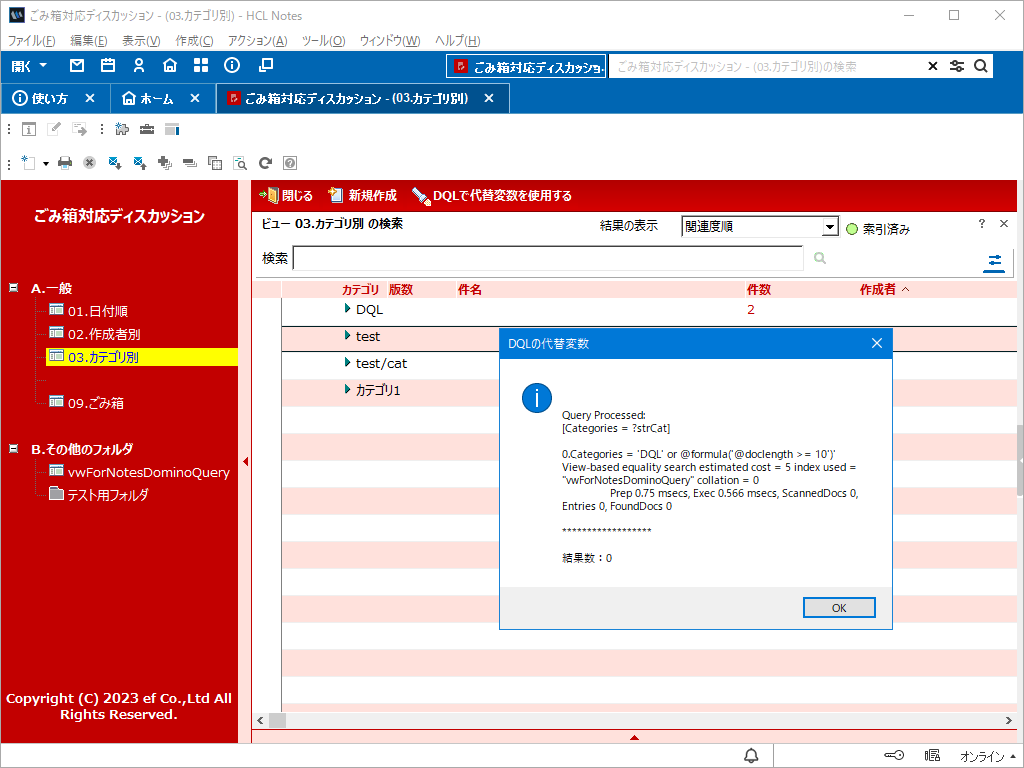Click the 新規作成 action button
This screenshot has height=768, width=1024.
coord(362,196)
